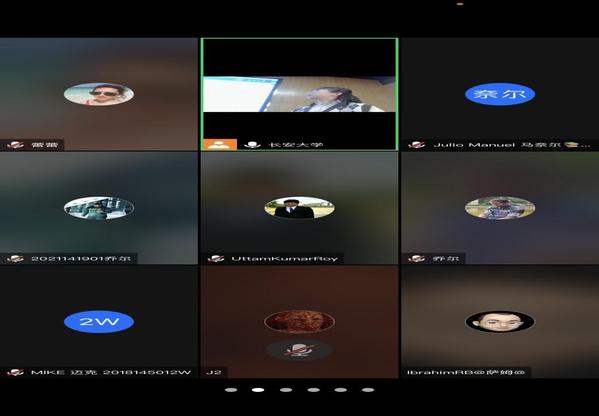The height and width of the screenshot is (416, 599).
Task: Click the blue 奈尔 avatar
Action: pos(500,94)
